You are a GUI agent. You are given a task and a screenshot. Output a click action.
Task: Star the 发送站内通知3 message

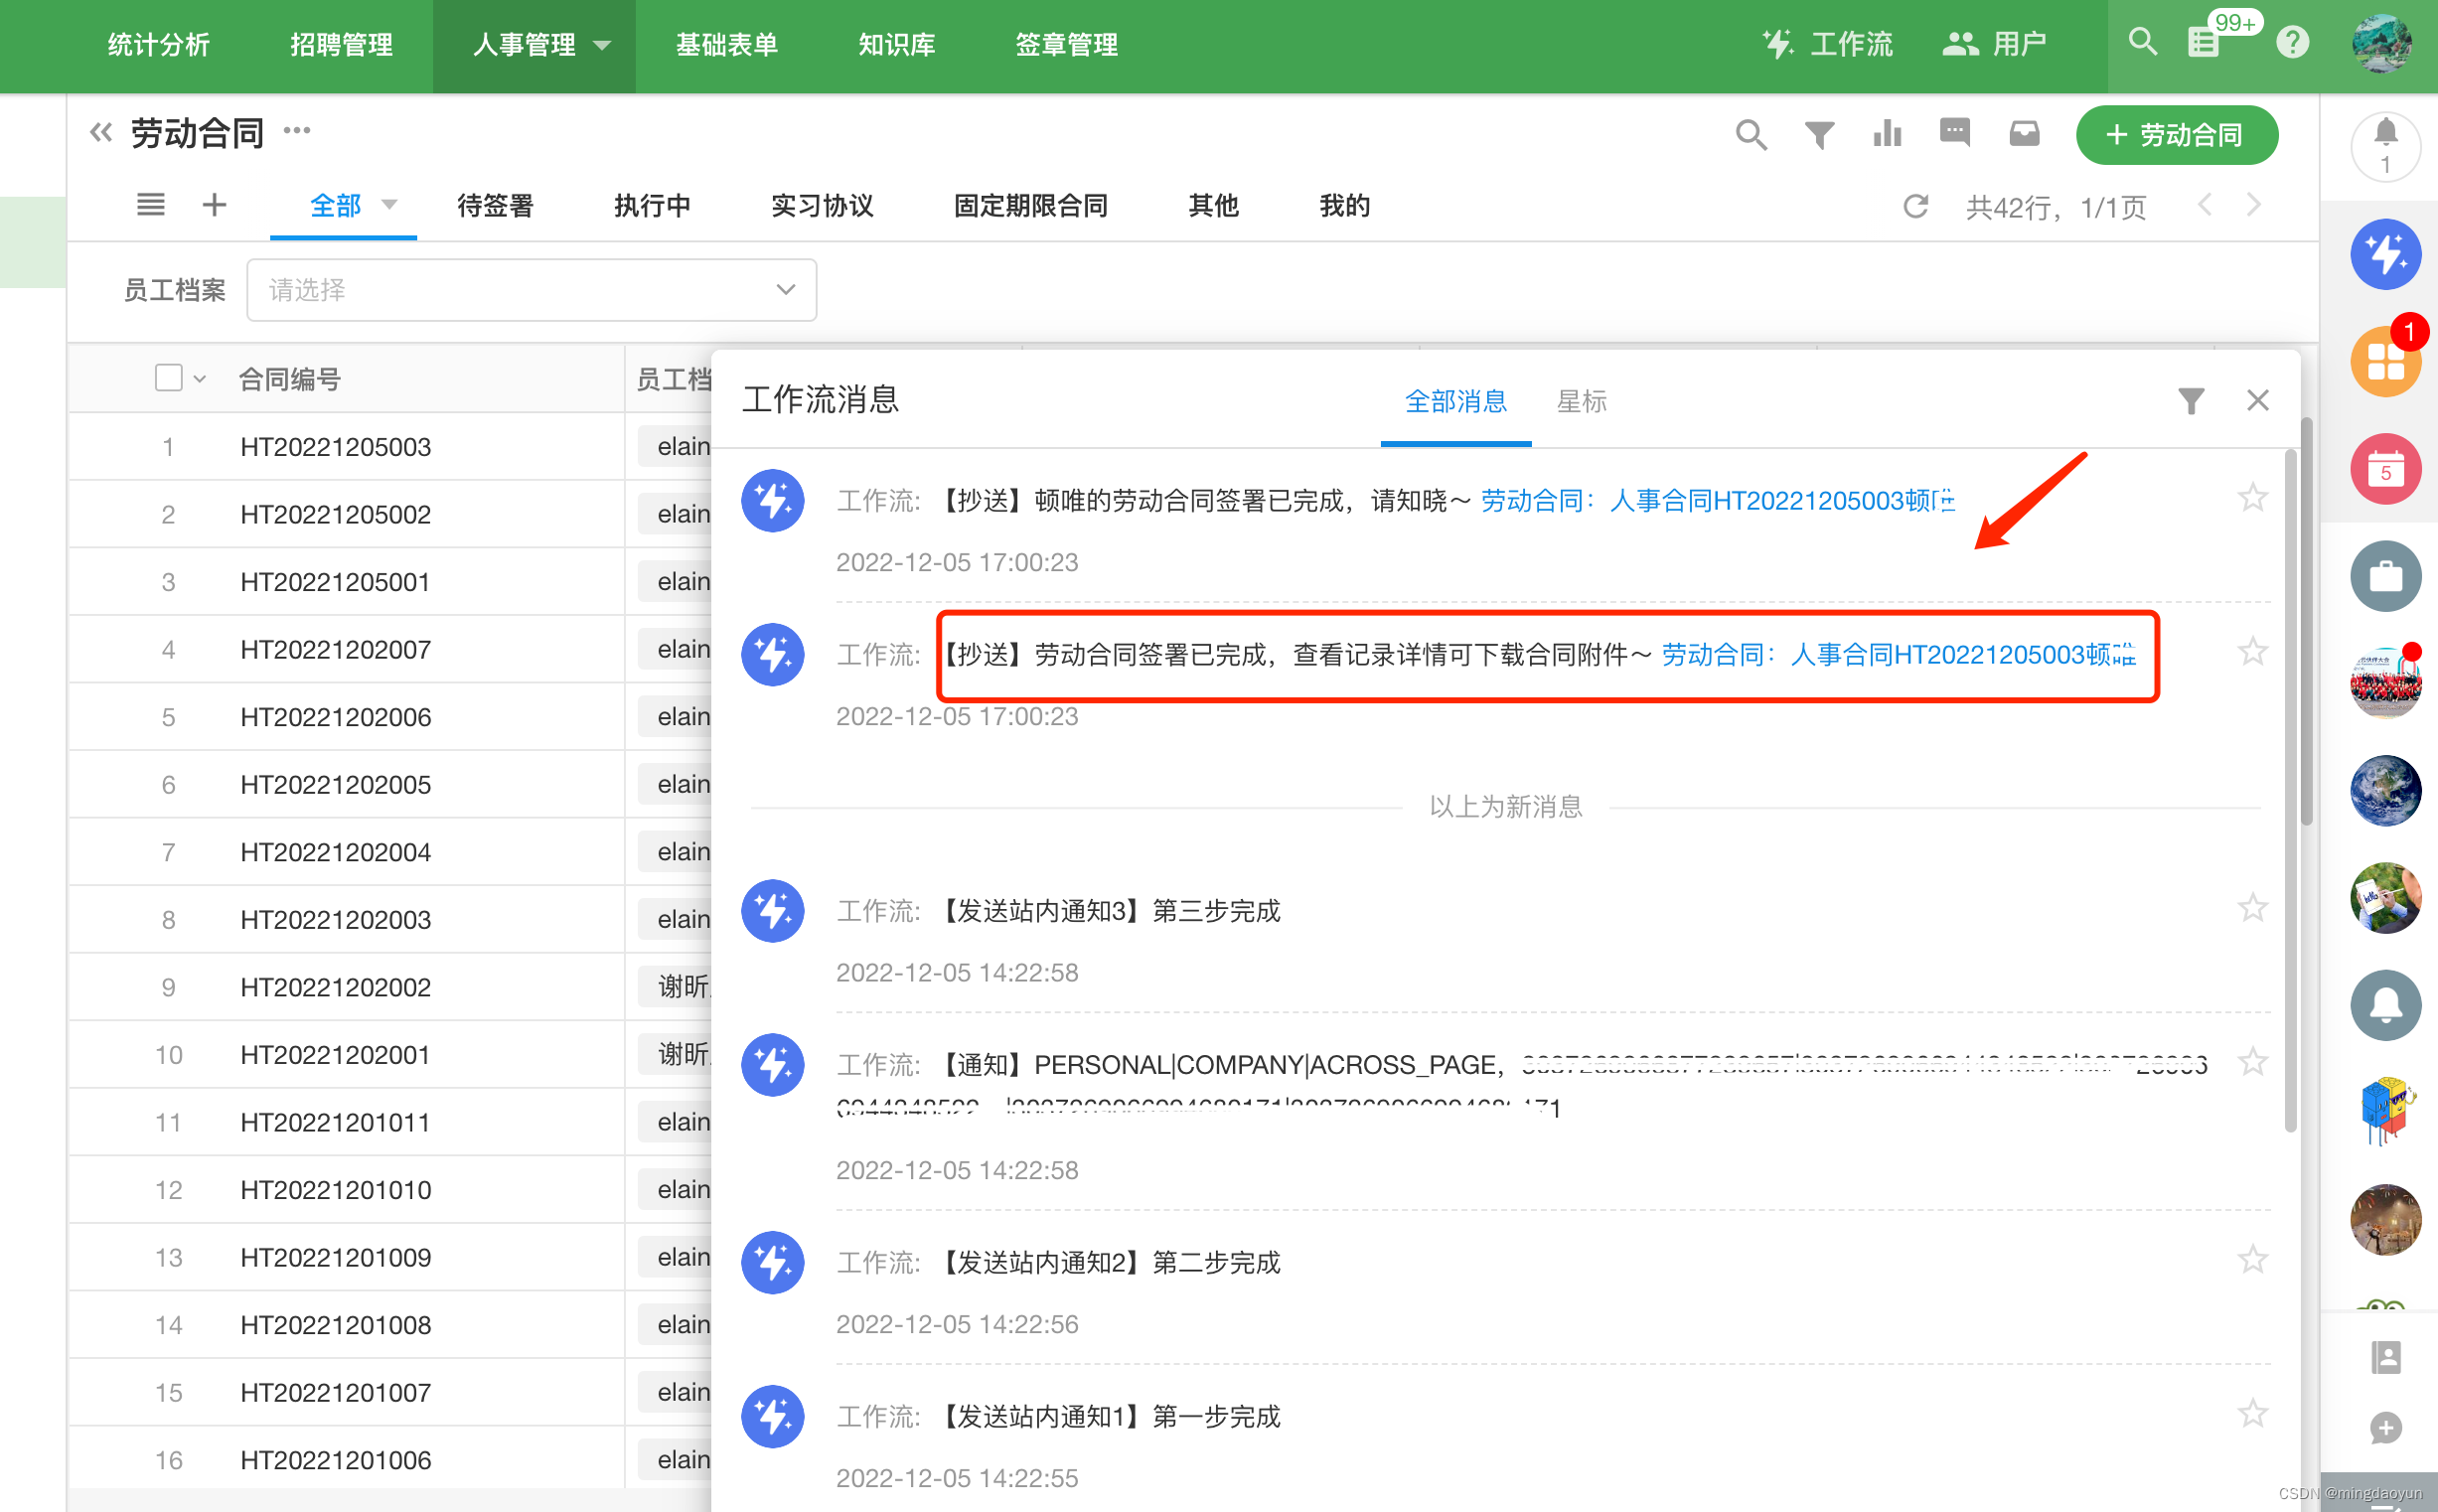pos(2252,908)
